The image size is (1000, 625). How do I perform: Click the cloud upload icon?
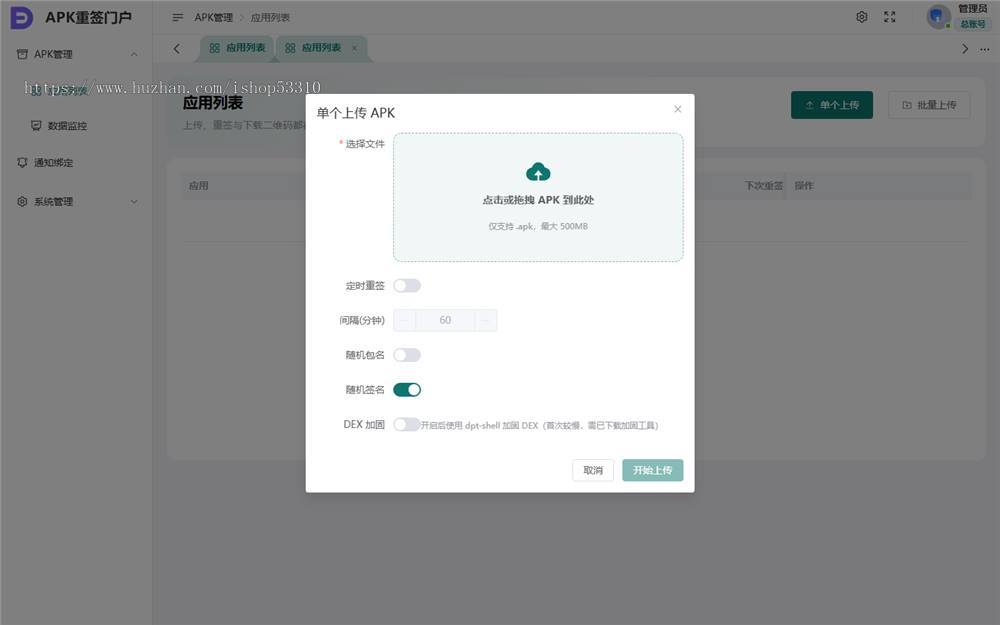point(538,172)
